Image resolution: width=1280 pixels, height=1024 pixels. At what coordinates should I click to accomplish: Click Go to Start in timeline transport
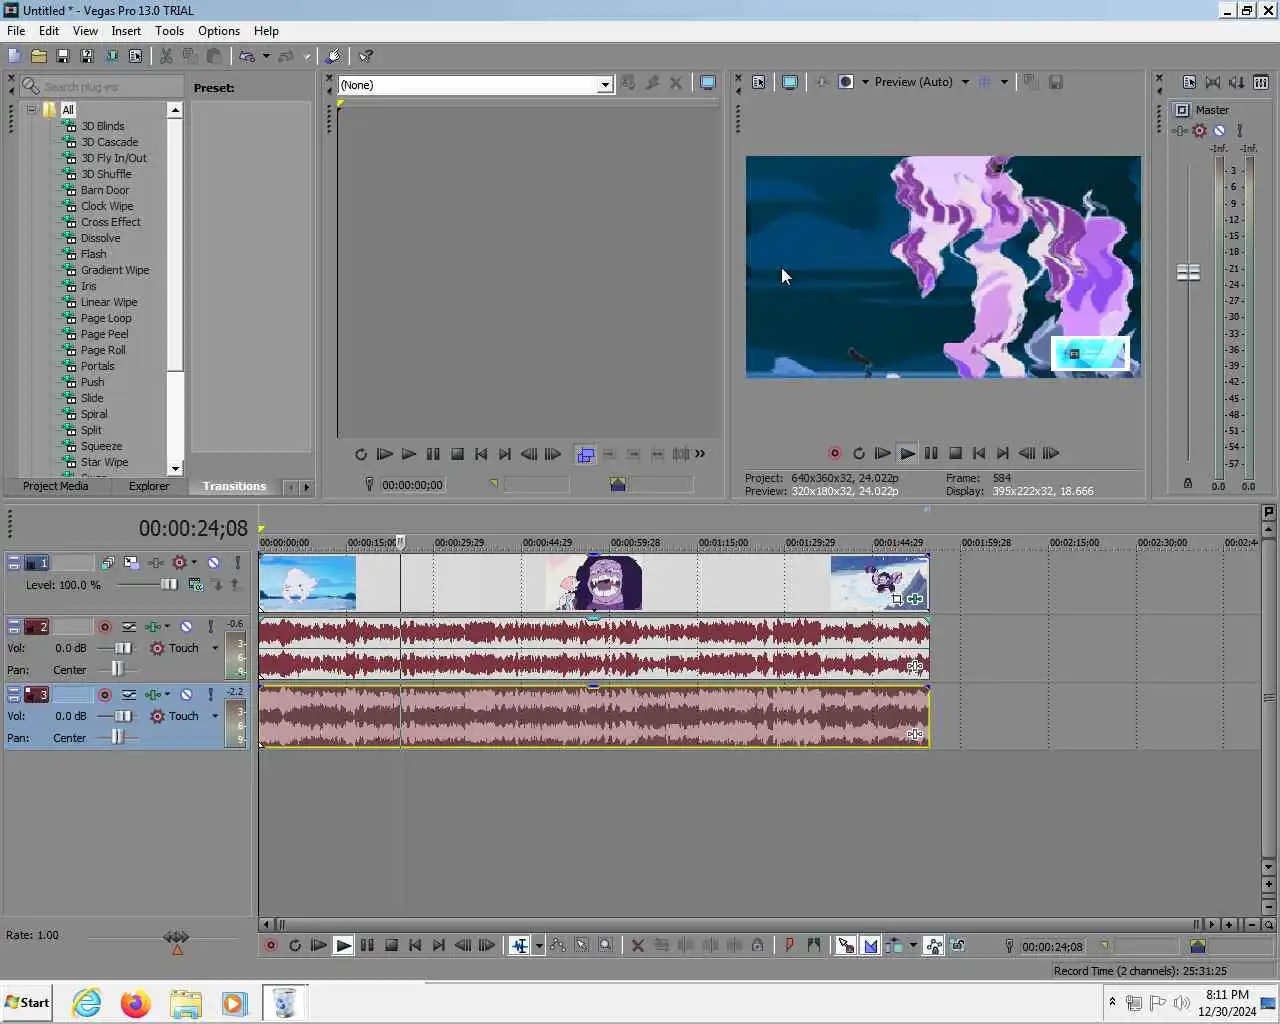pyautogui.click(x=415, y=945)
